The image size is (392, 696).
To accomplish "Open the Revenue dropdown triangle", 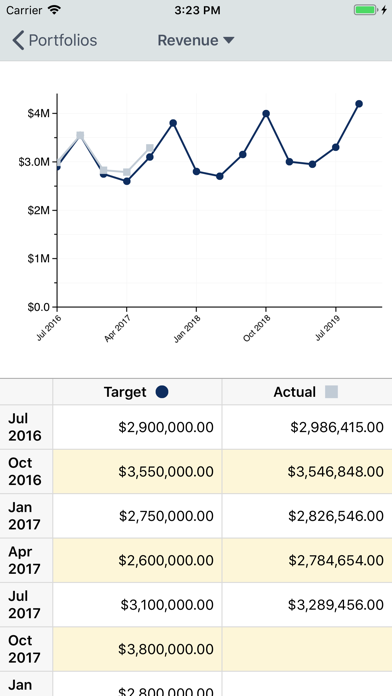I will click(x=228, y=40).
